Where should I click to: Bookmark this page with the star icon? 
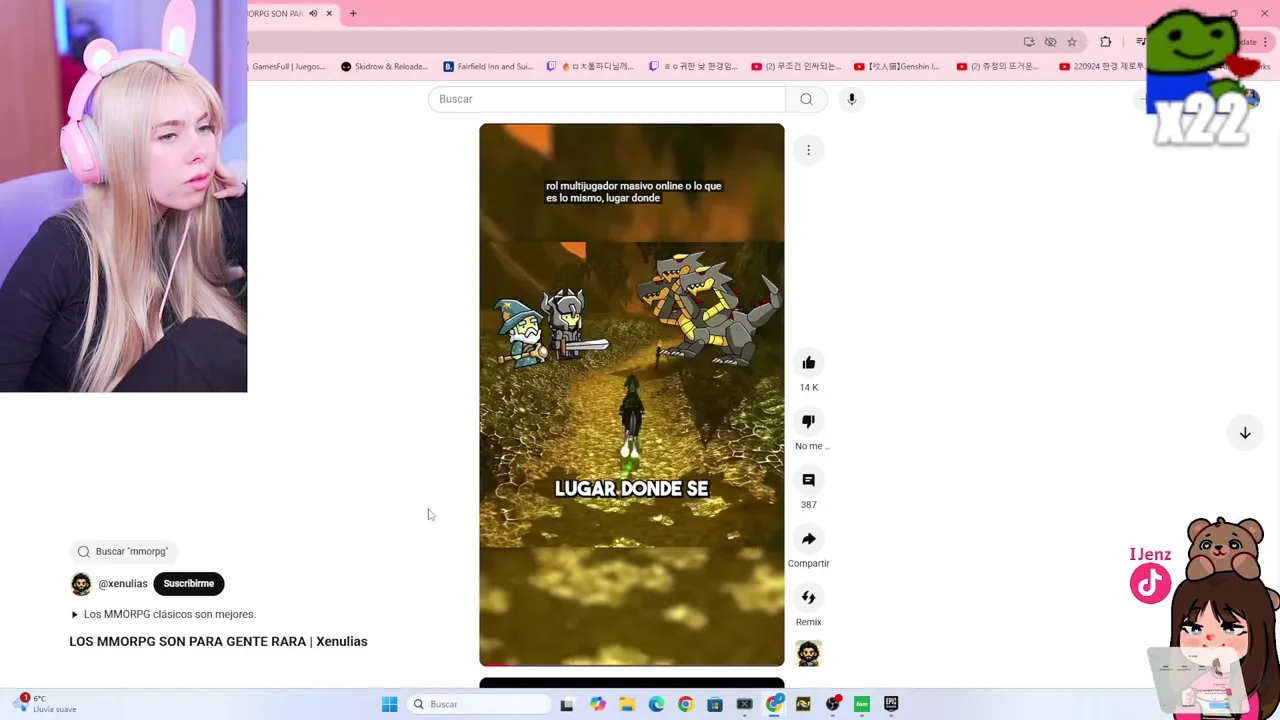tap(1072, 42)
